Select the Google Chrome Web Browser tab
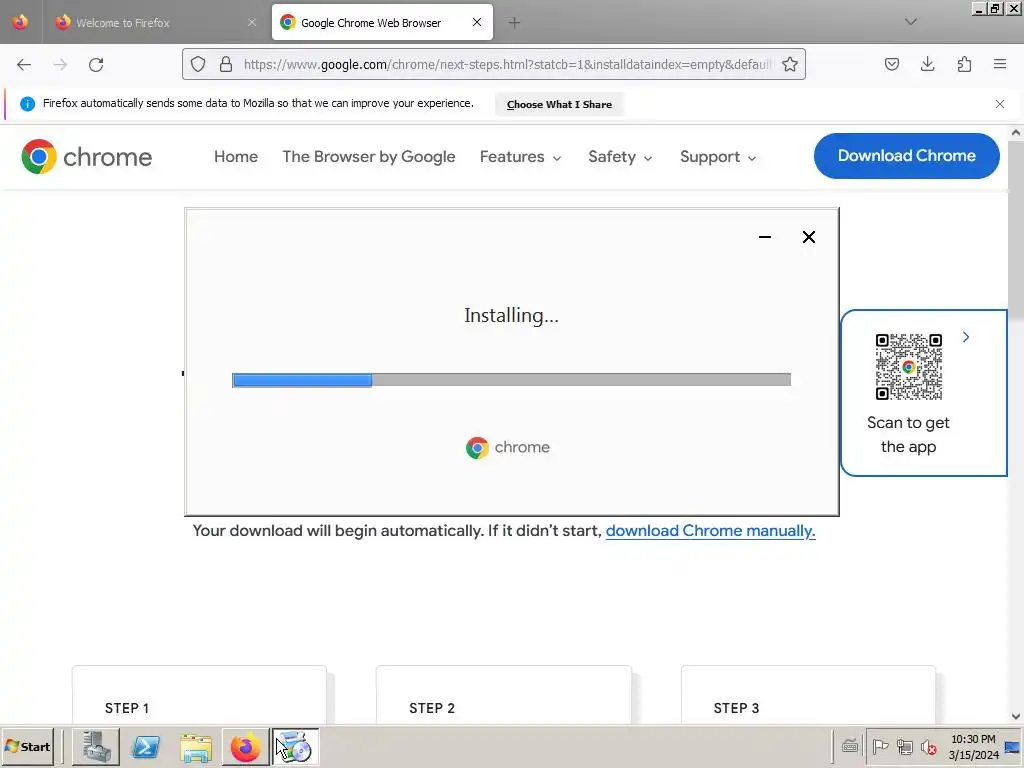1024x768 pixels. pyautogui.click(x=383, y=23)
